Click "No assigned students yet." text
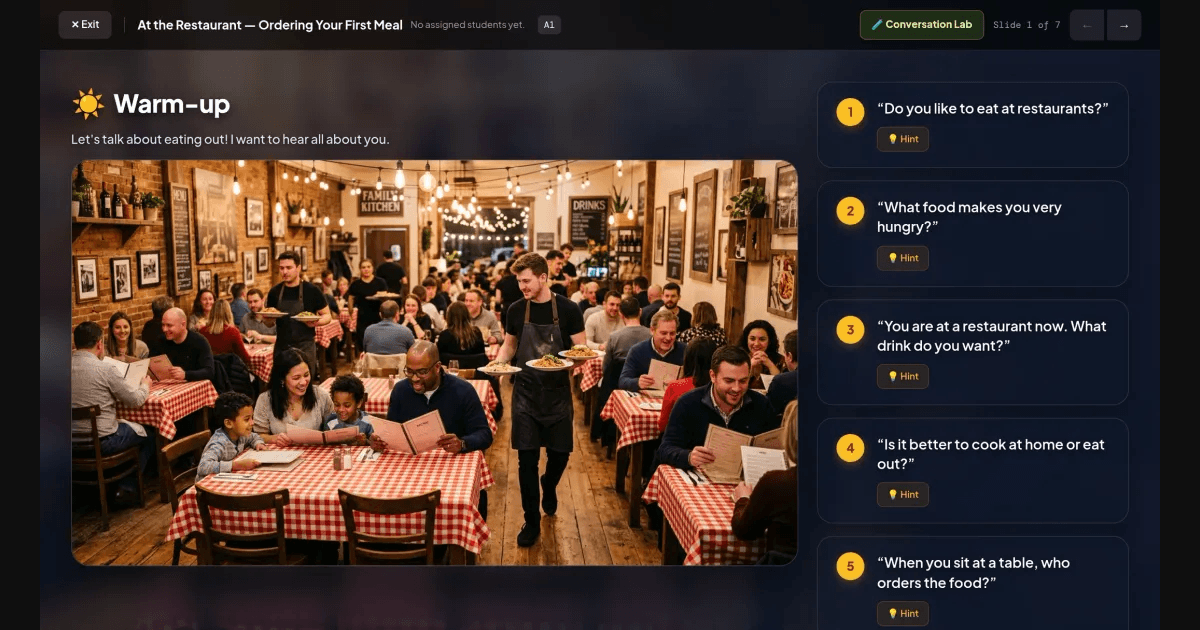This screenshot has height=630, width=1200. coord(467,25)
